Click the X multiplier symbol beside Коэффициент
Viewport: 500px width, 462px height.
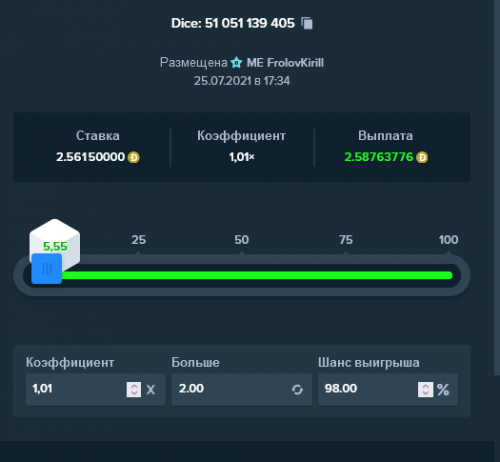(x=151, y=390)
